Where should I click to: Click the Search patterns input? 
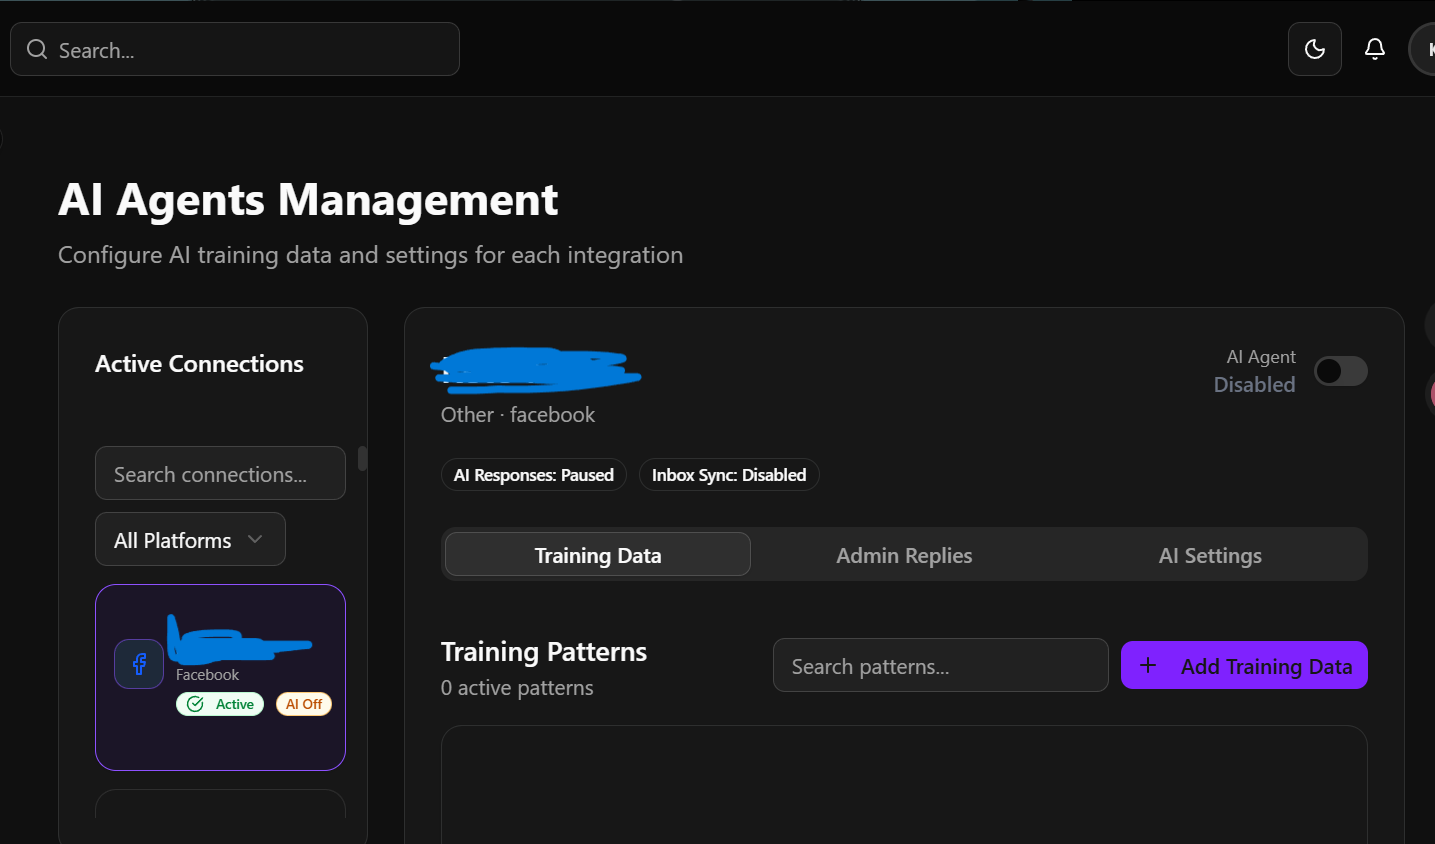[941, 665]
